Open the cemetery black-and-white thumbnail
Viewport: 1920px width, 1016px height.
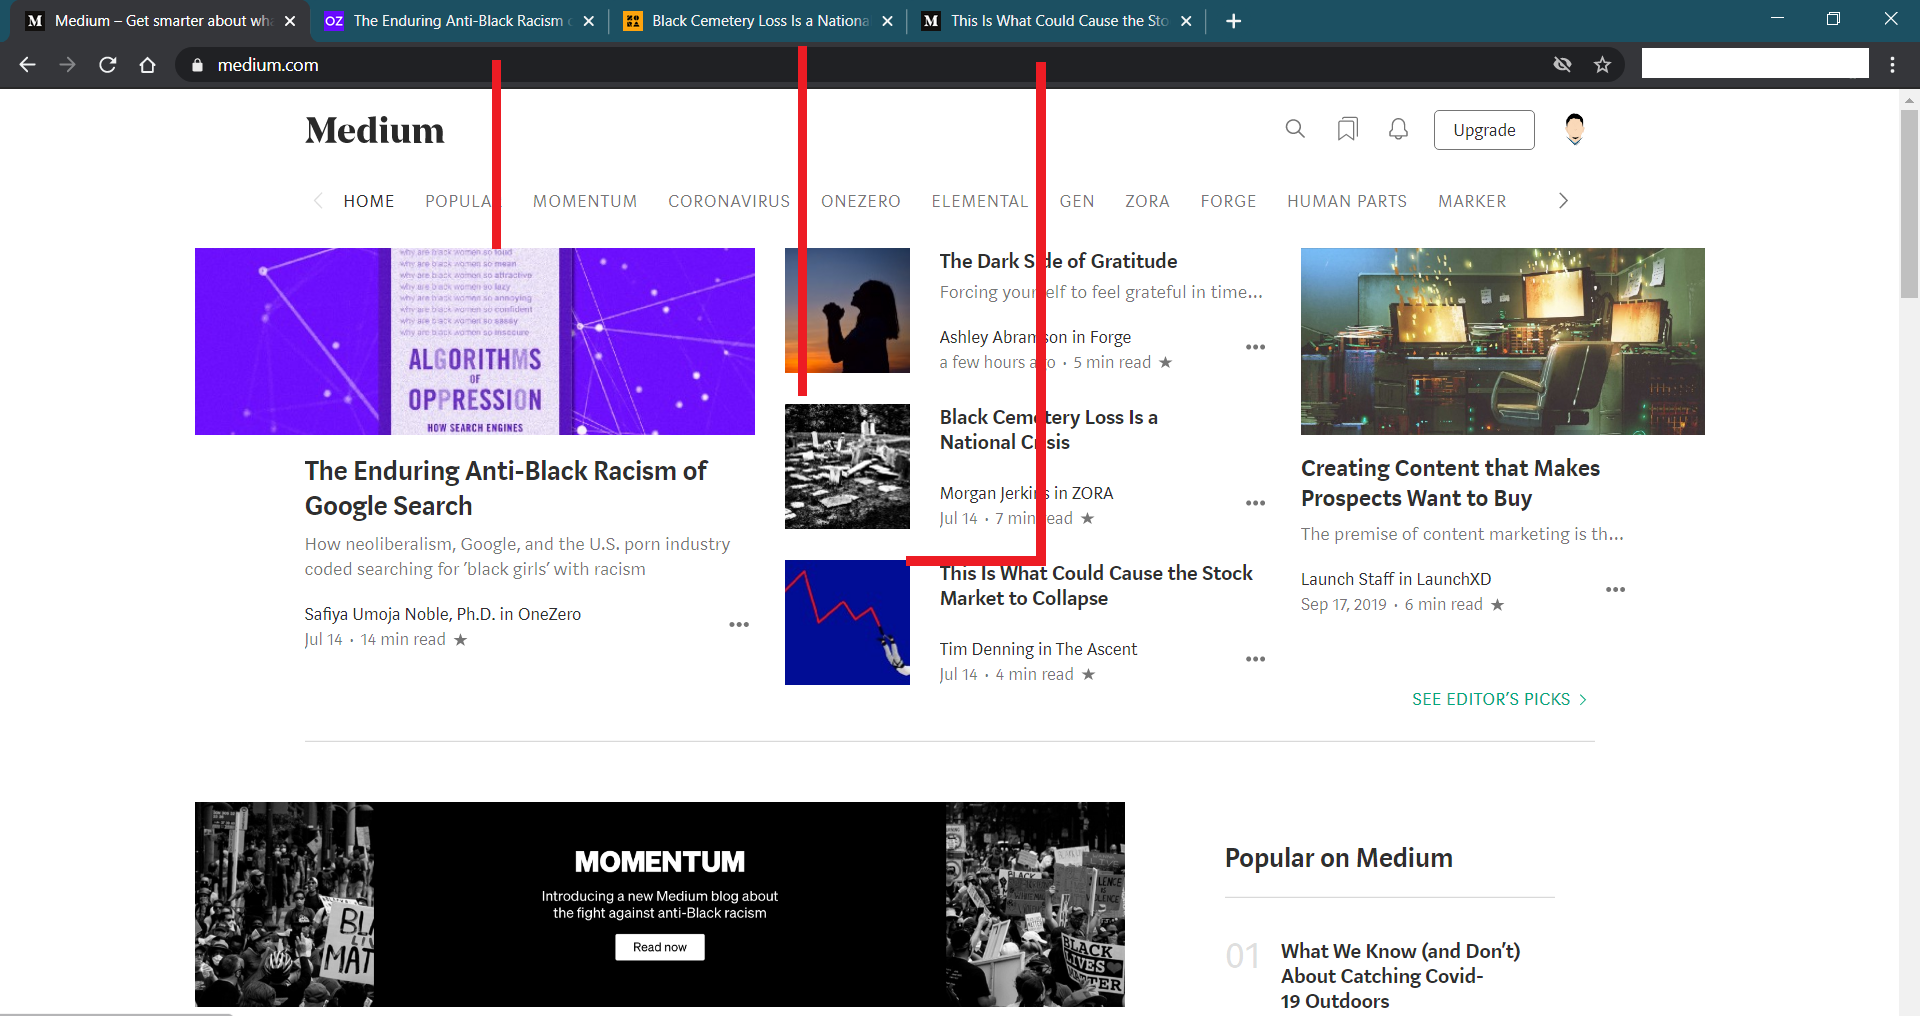tap(847, 466)
